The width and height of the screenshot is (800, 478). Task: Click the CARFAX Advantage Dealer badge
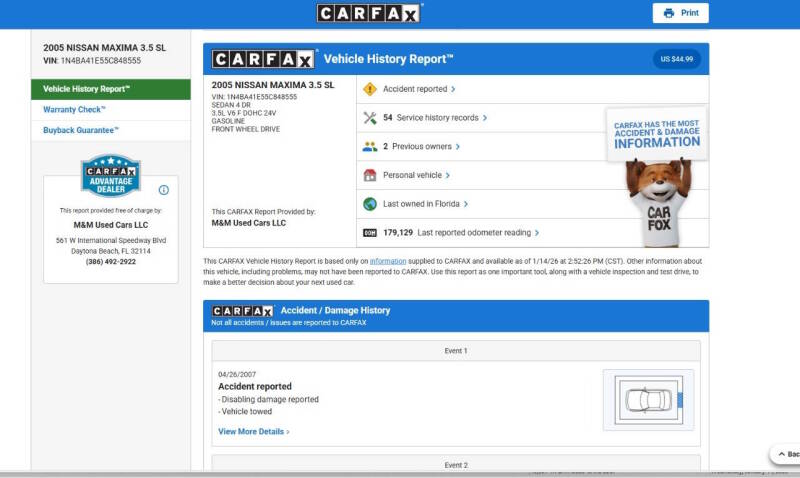pyautogui.click(x=111, y=176)
